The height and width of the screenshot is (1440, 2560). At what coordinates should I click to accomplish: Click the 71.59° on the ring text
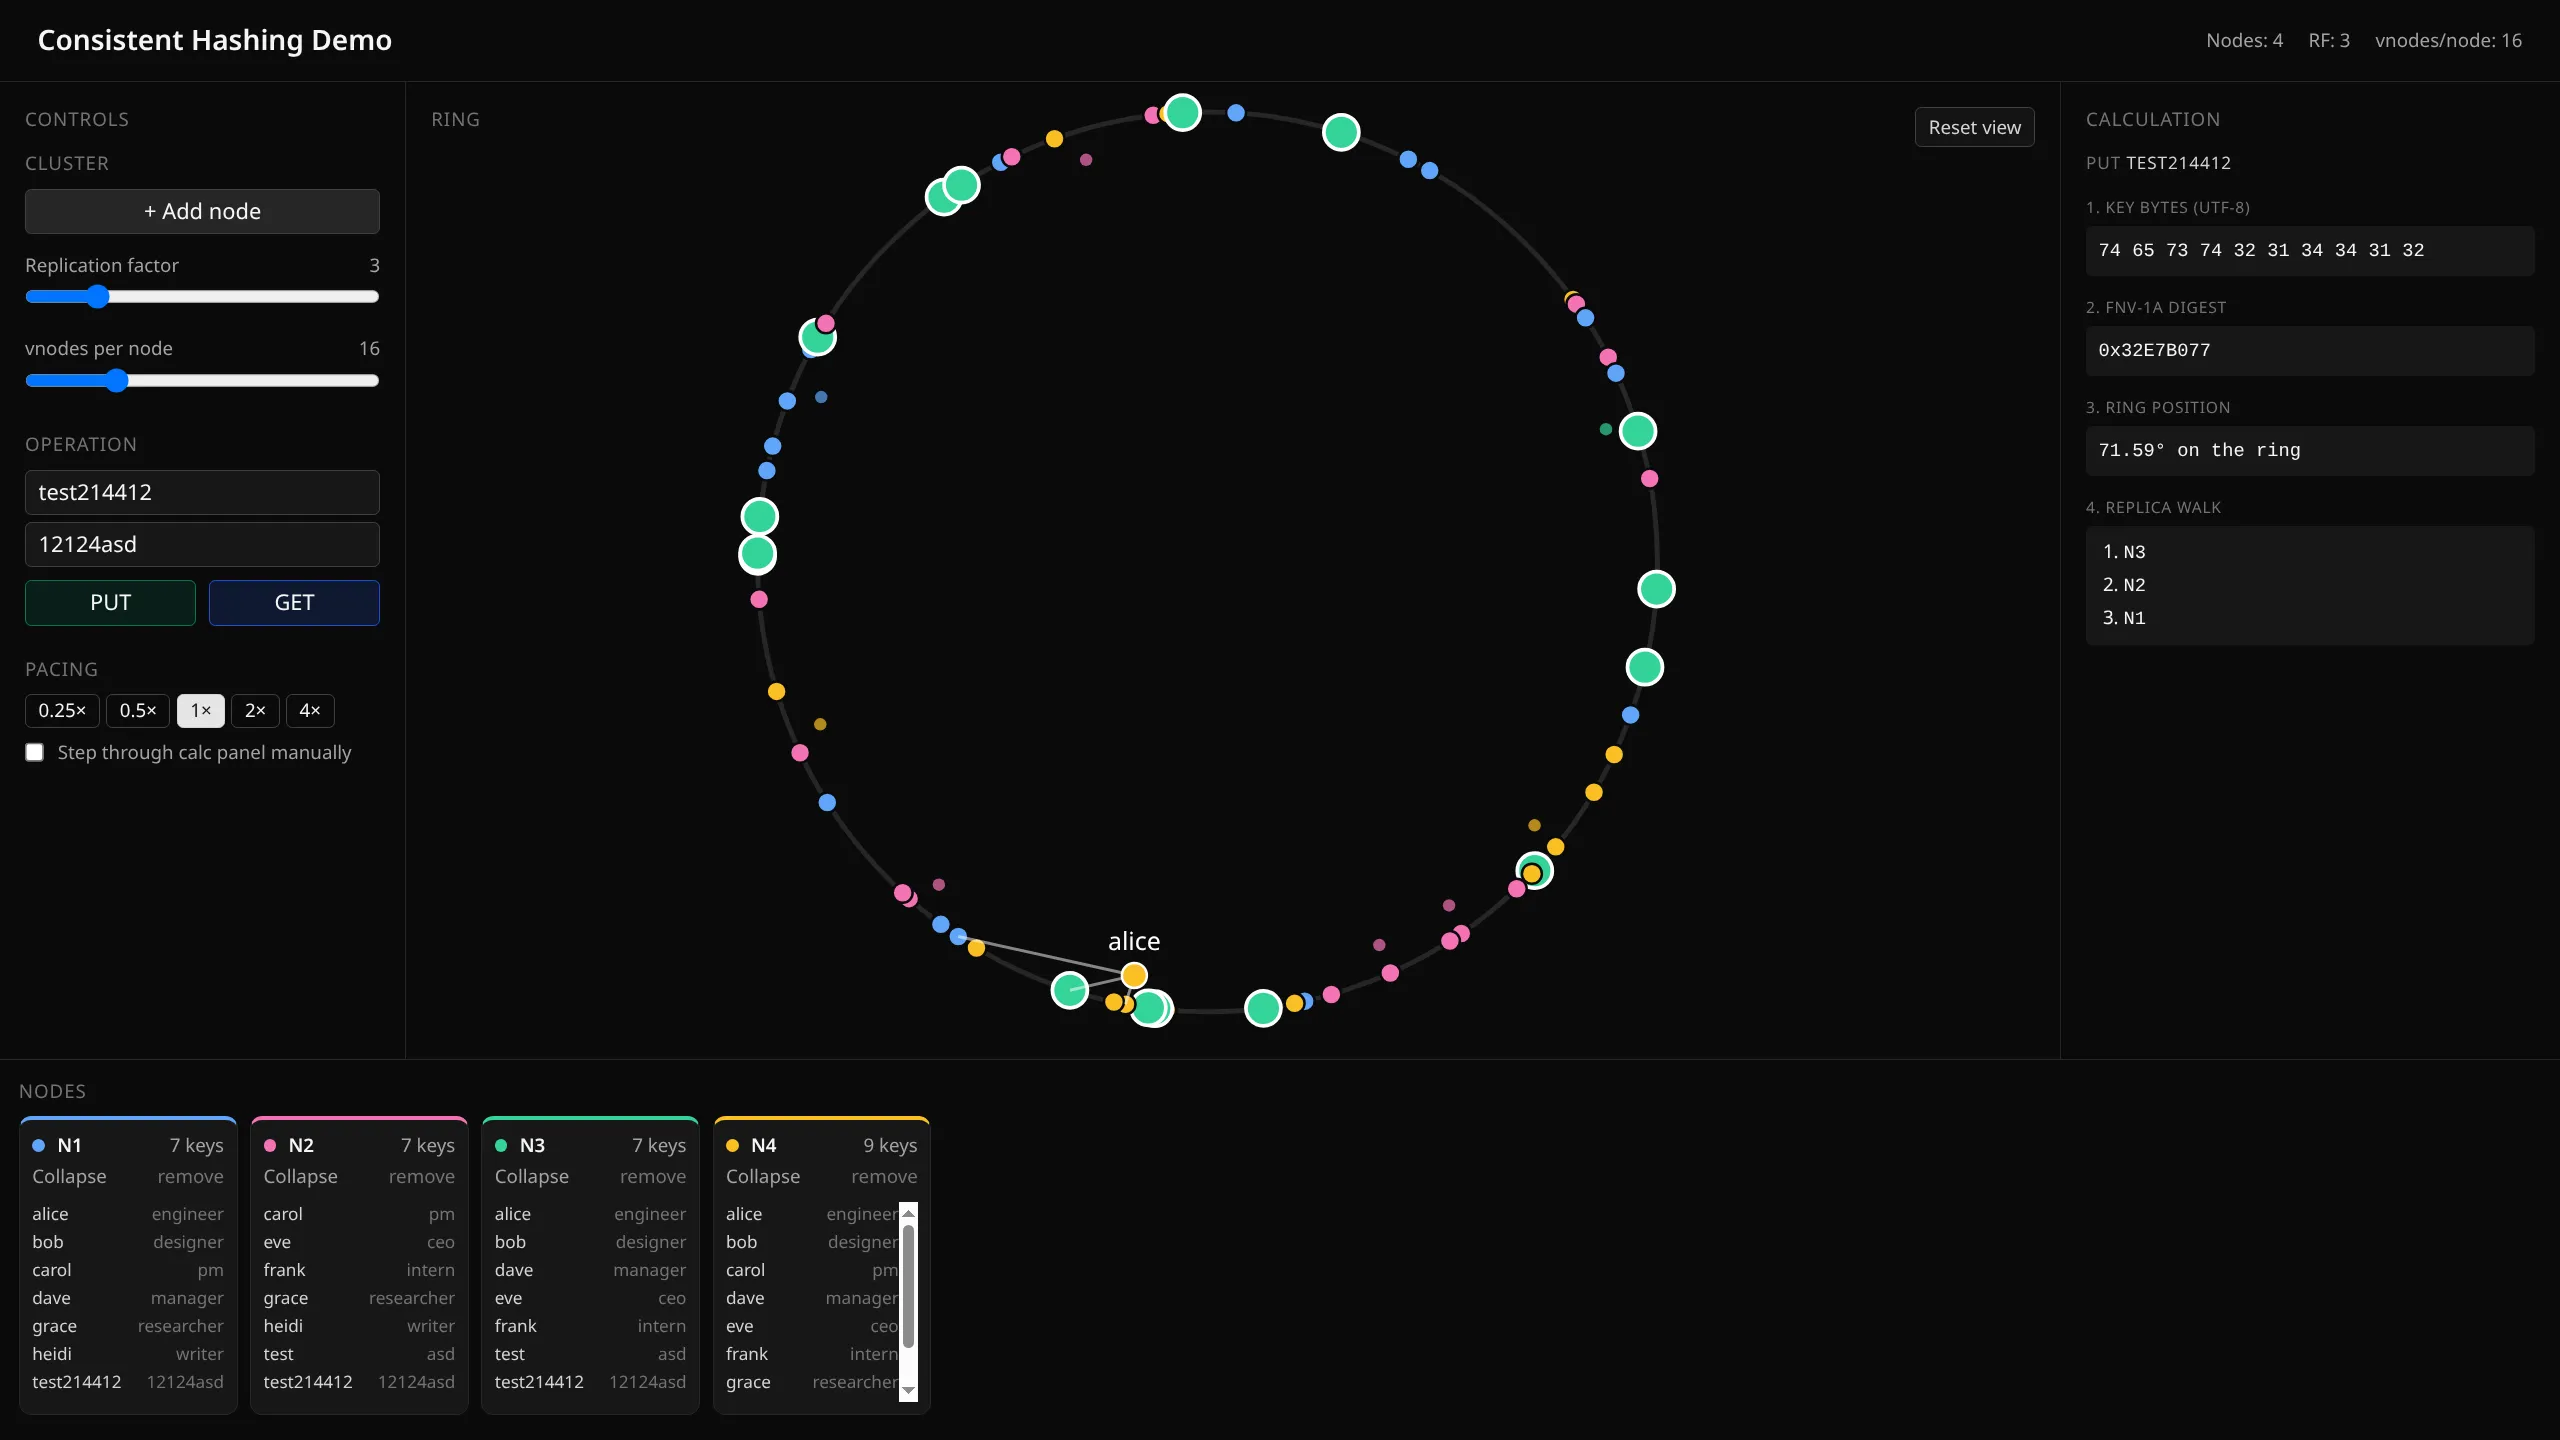point(2199,450)
